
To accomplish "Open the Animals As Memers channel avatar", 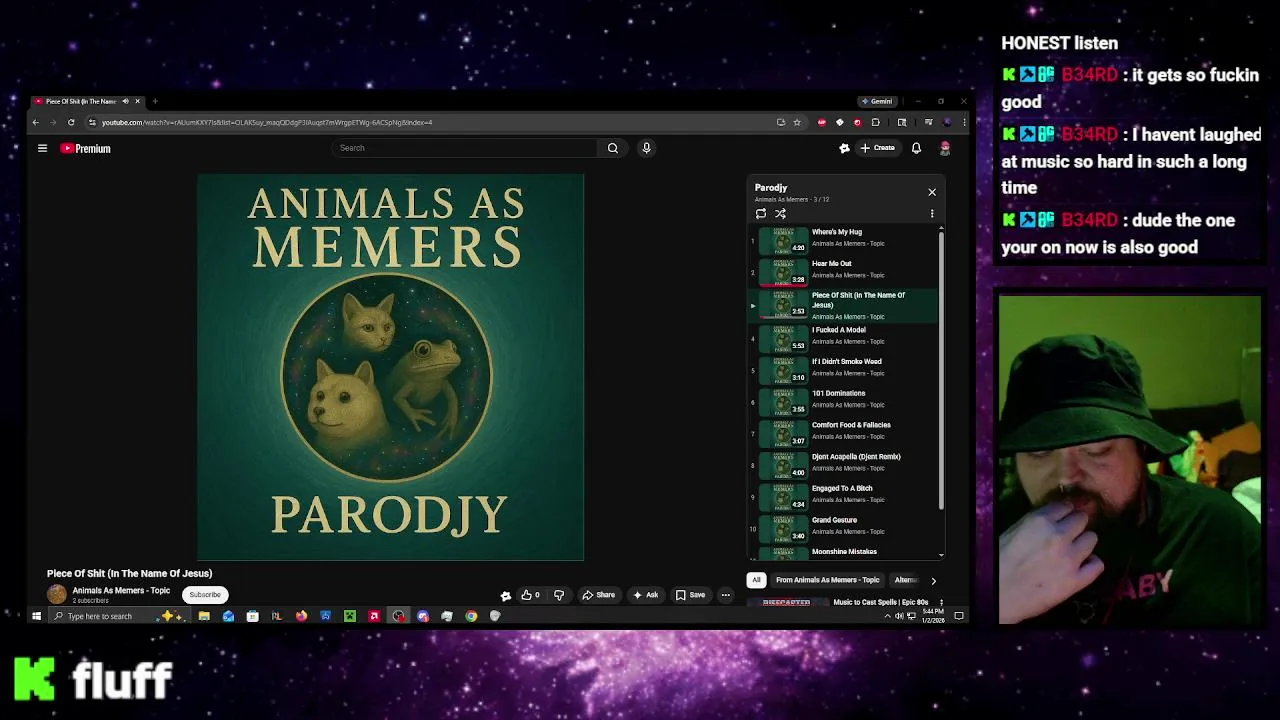I will click(x=57, y=594).
